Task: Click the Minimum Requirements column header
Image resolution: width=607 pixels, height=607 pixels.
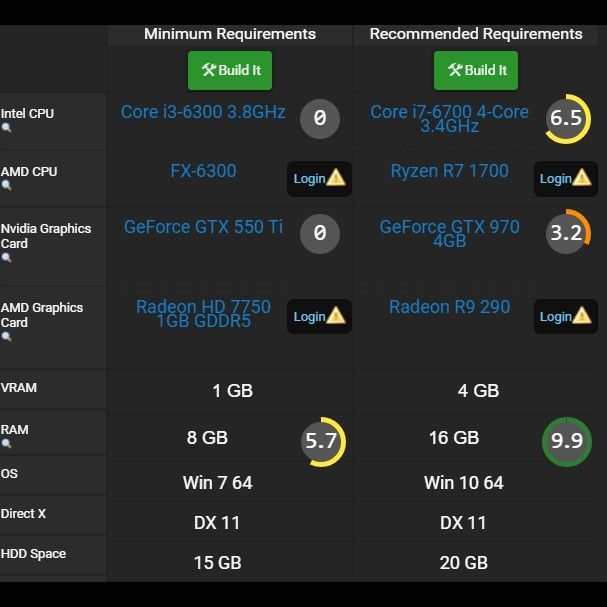Action: [230, 34]
